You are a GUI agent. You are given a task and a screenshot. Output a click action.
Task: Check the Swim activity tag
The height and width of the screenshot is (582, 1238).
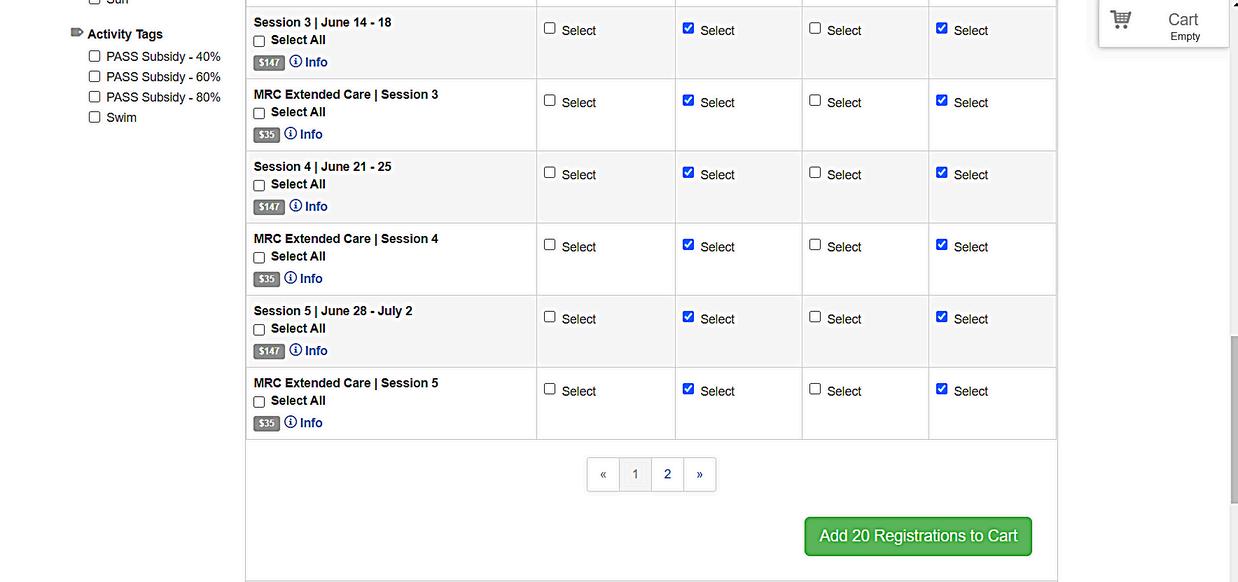(95, 117)
